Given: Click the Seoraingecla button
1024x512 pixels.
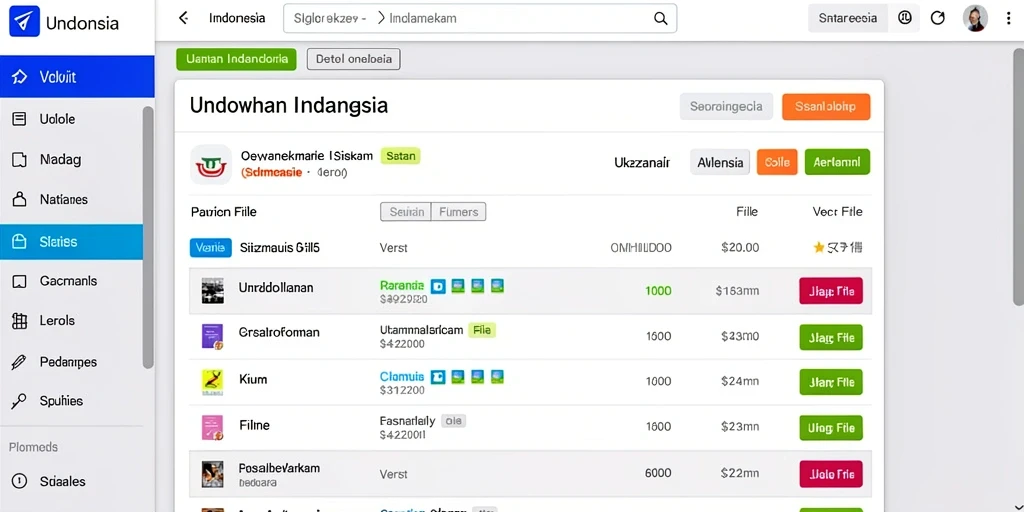Looking at the screenshot, I should click(x=726, y=106).
